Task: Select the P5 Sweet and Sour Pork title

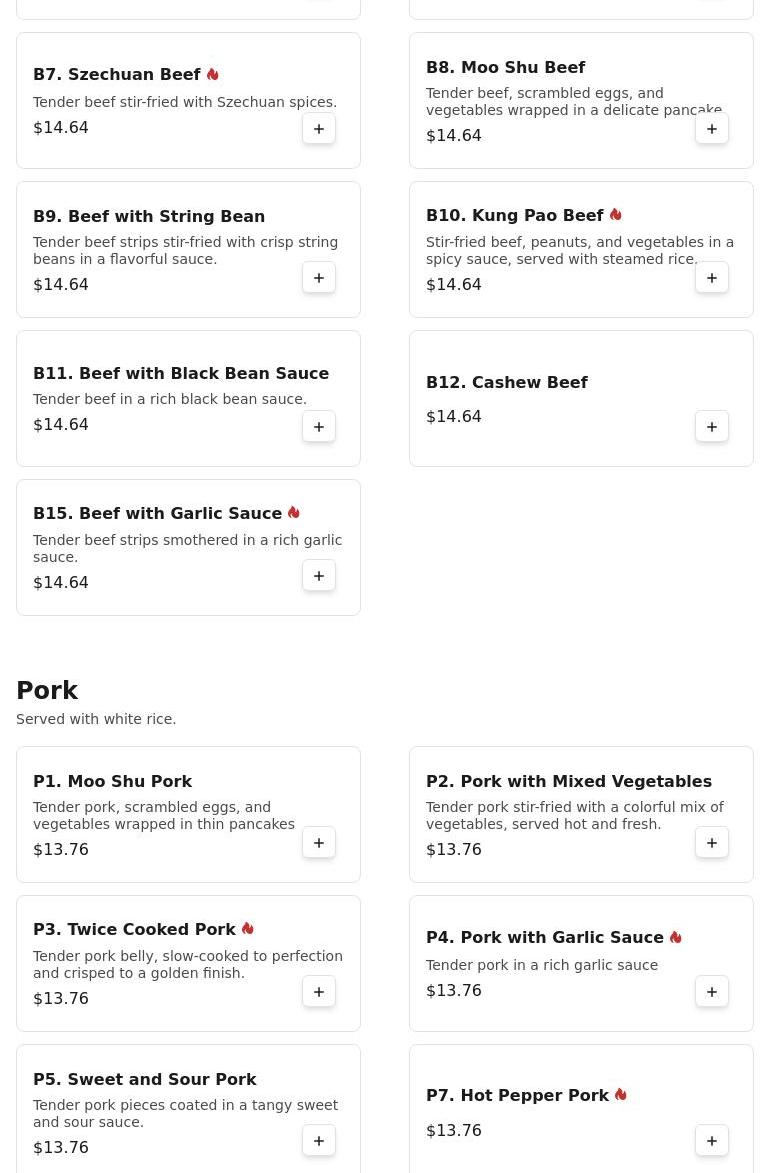Action: coord(144,1079)
